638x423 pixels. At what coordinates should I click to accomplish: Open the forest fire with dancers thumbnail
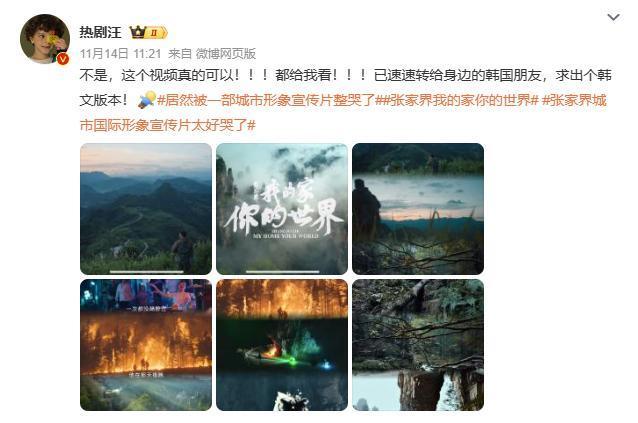coord(146,345)
